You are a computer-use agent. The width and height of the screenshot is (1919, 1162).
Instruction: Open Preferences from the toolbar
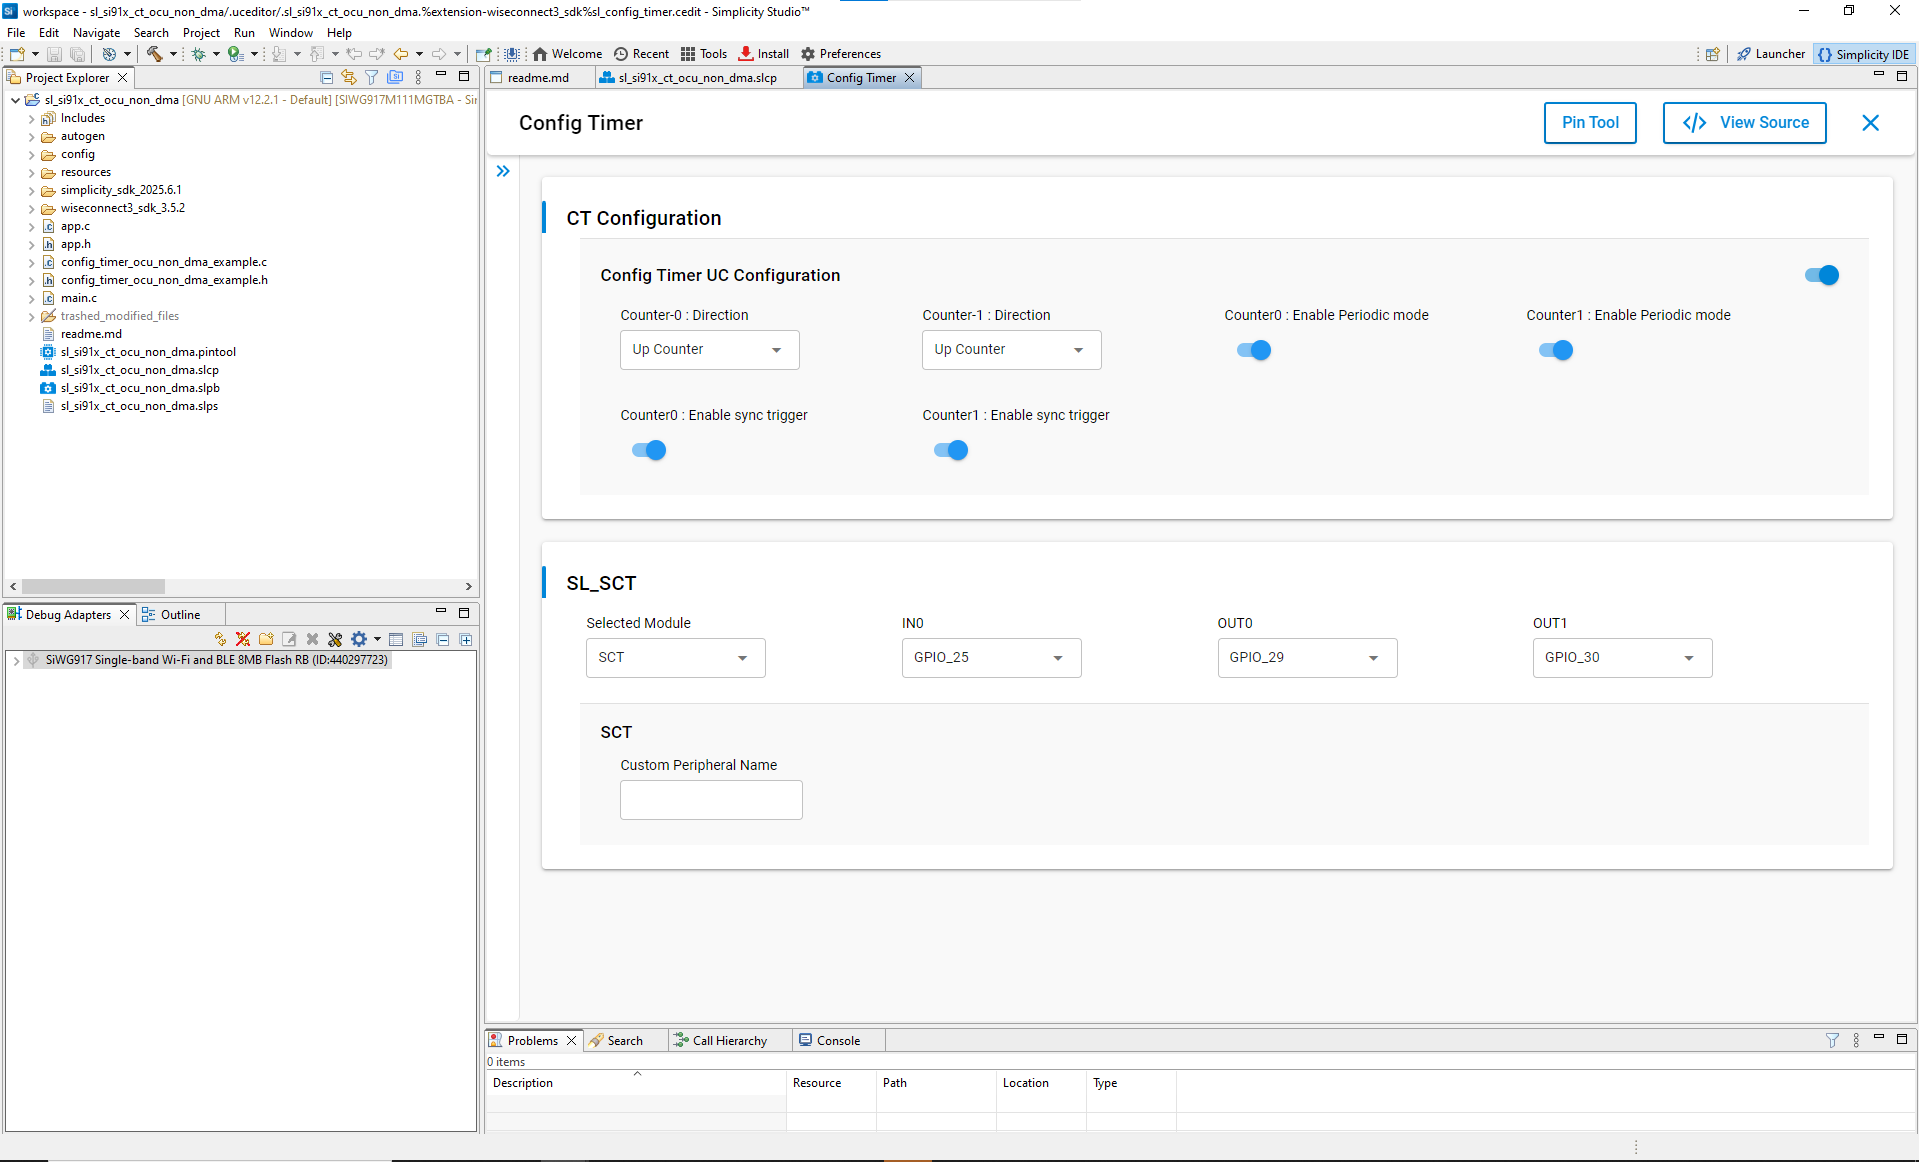click(841, 53)
